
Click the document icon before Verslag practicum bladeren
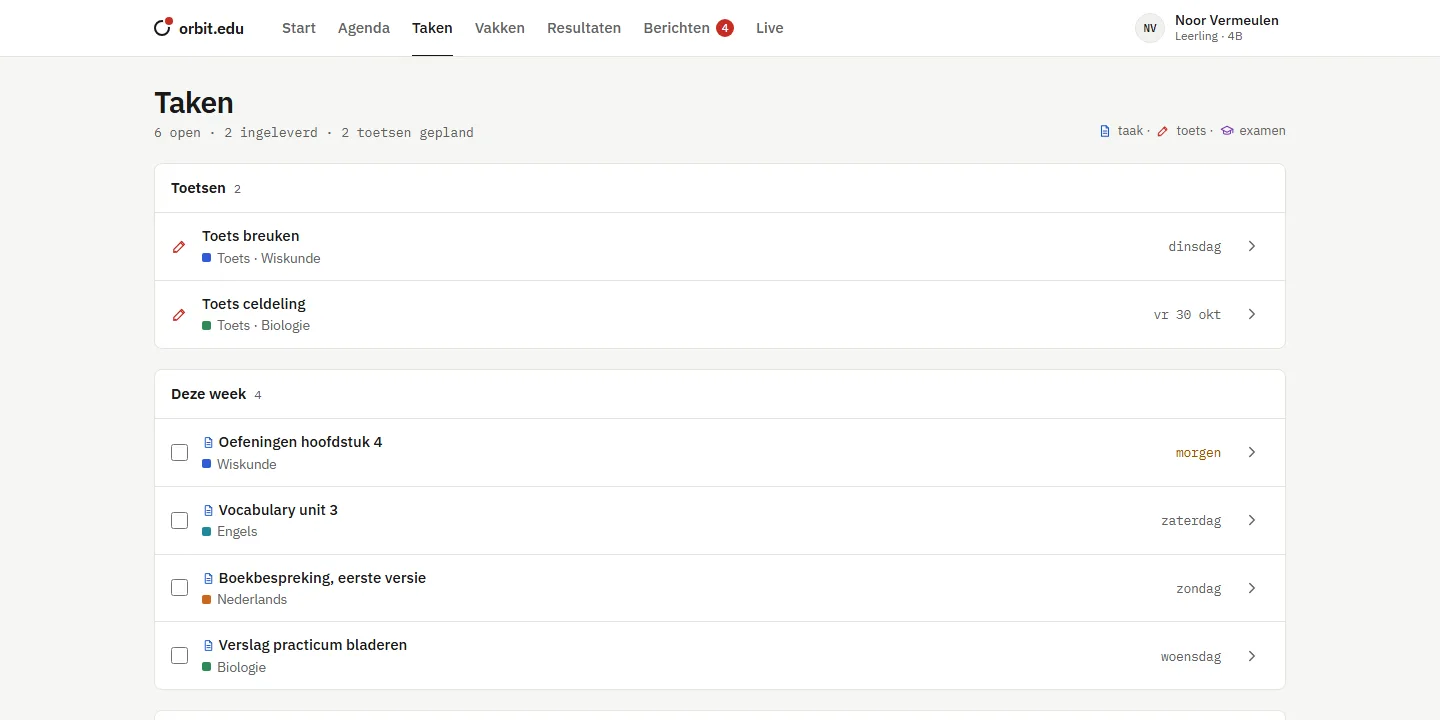click(x=209, y=645)
